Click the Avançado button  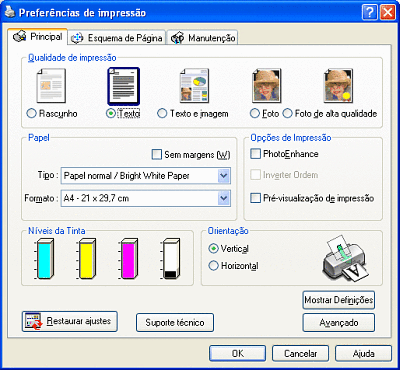(x=339, y=323)
